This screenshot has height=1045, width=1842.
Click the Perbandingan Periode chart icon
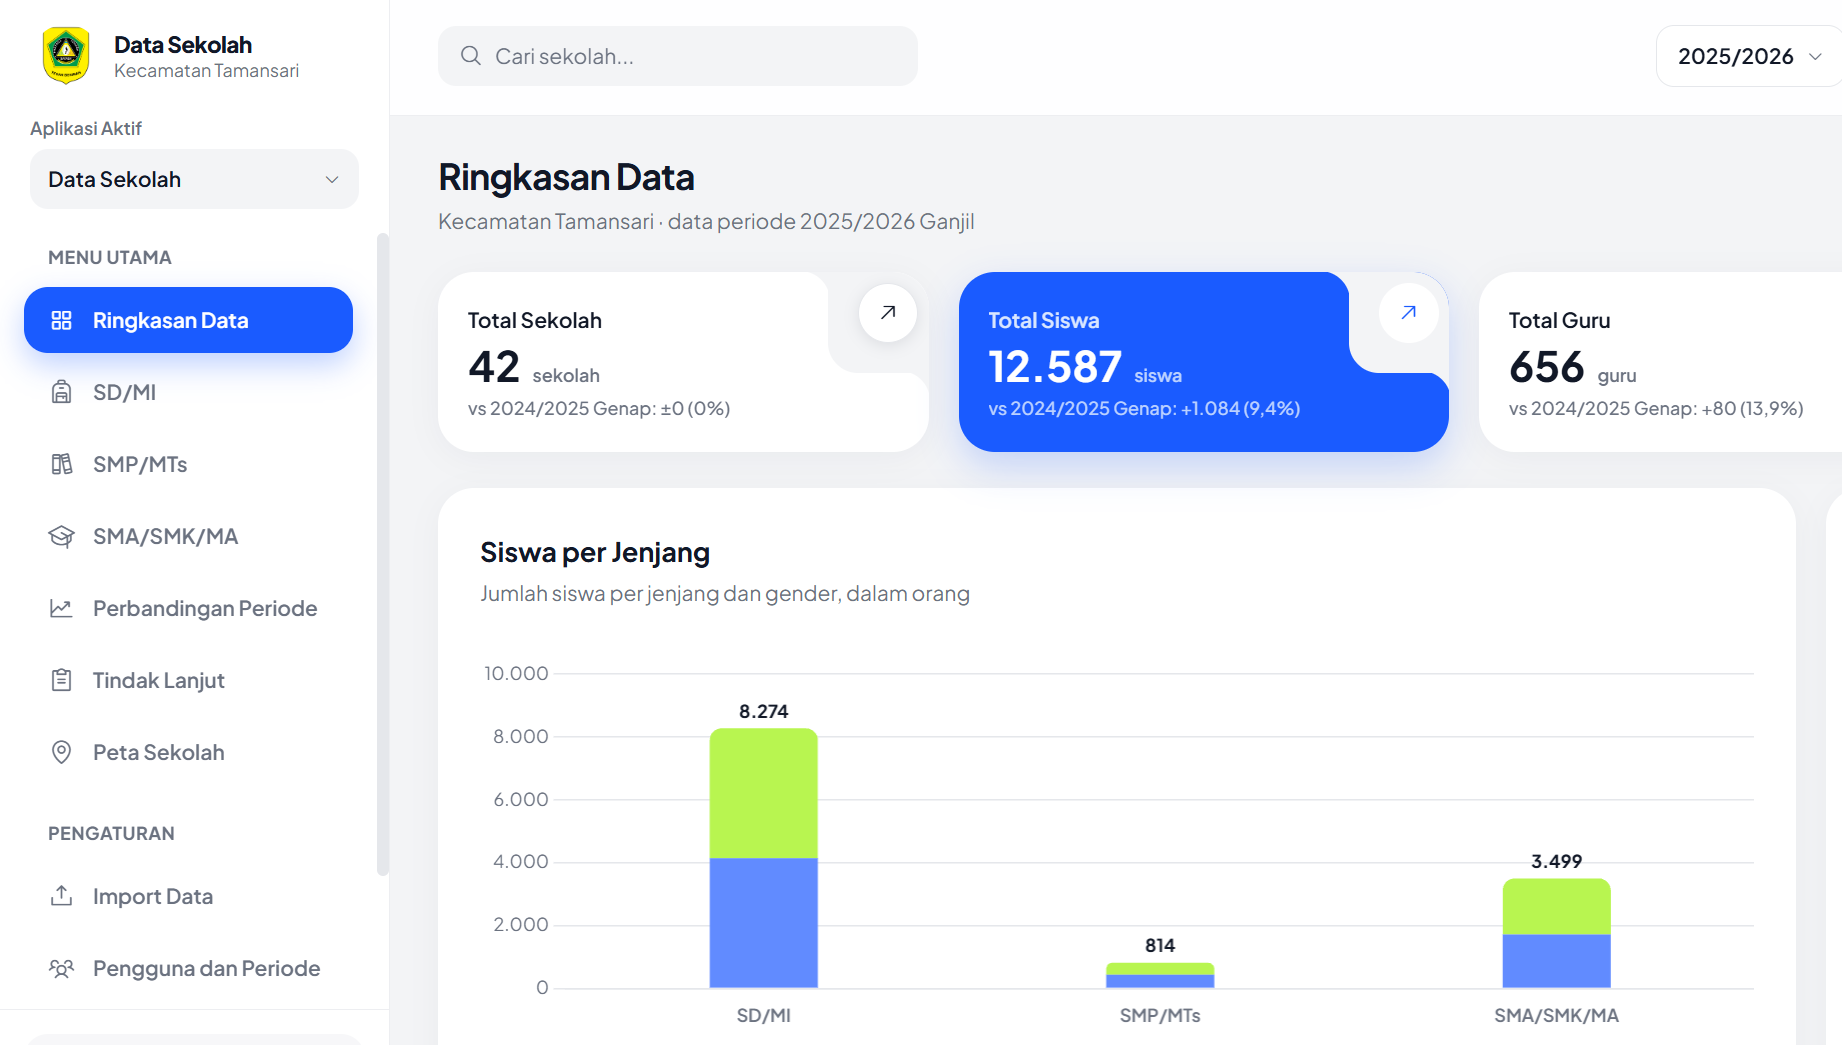pos(62,608)
